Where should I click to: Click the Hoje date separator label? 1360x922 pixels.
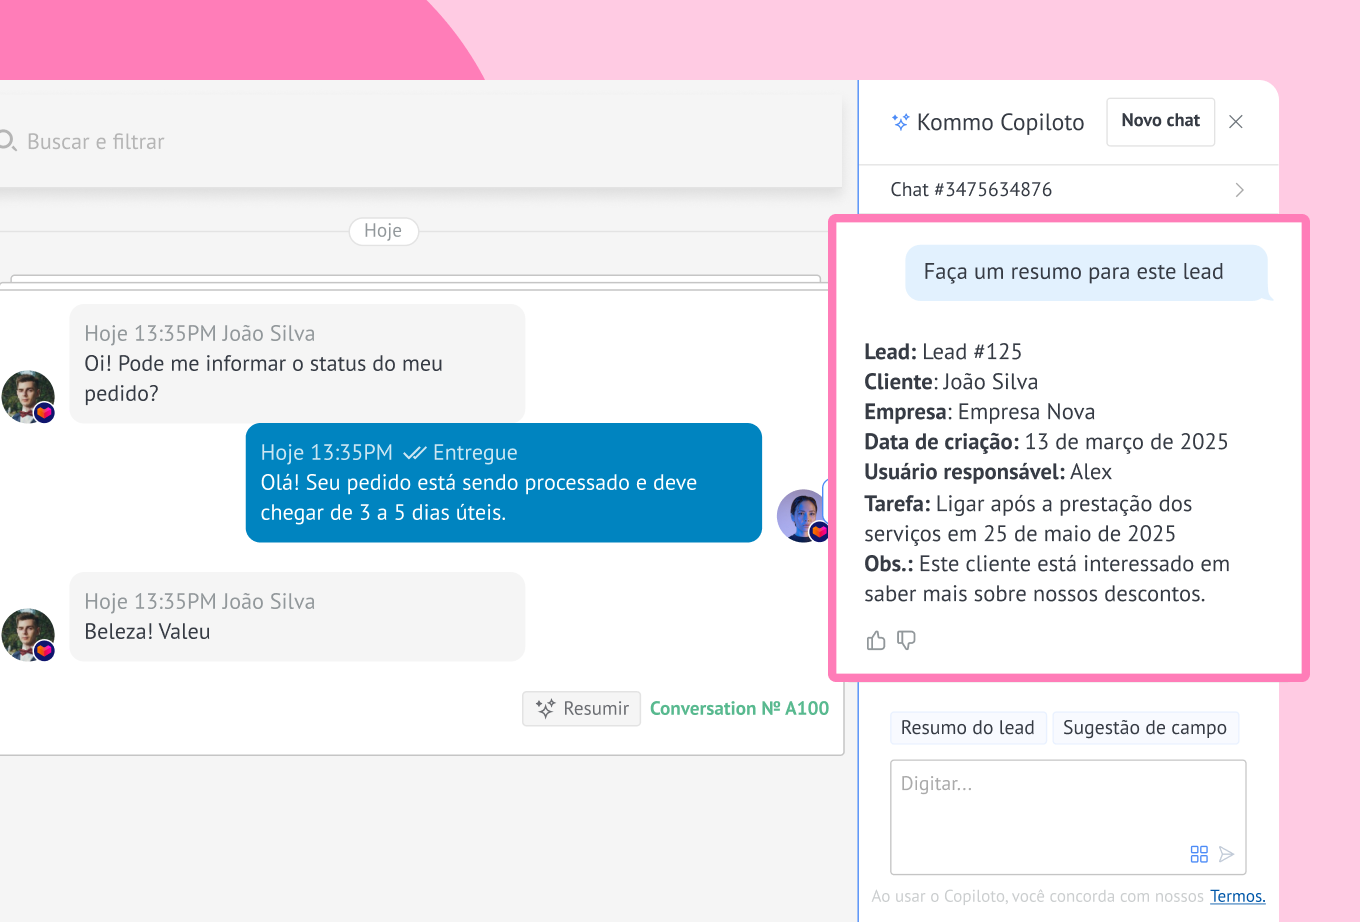(x=383, y=231)
